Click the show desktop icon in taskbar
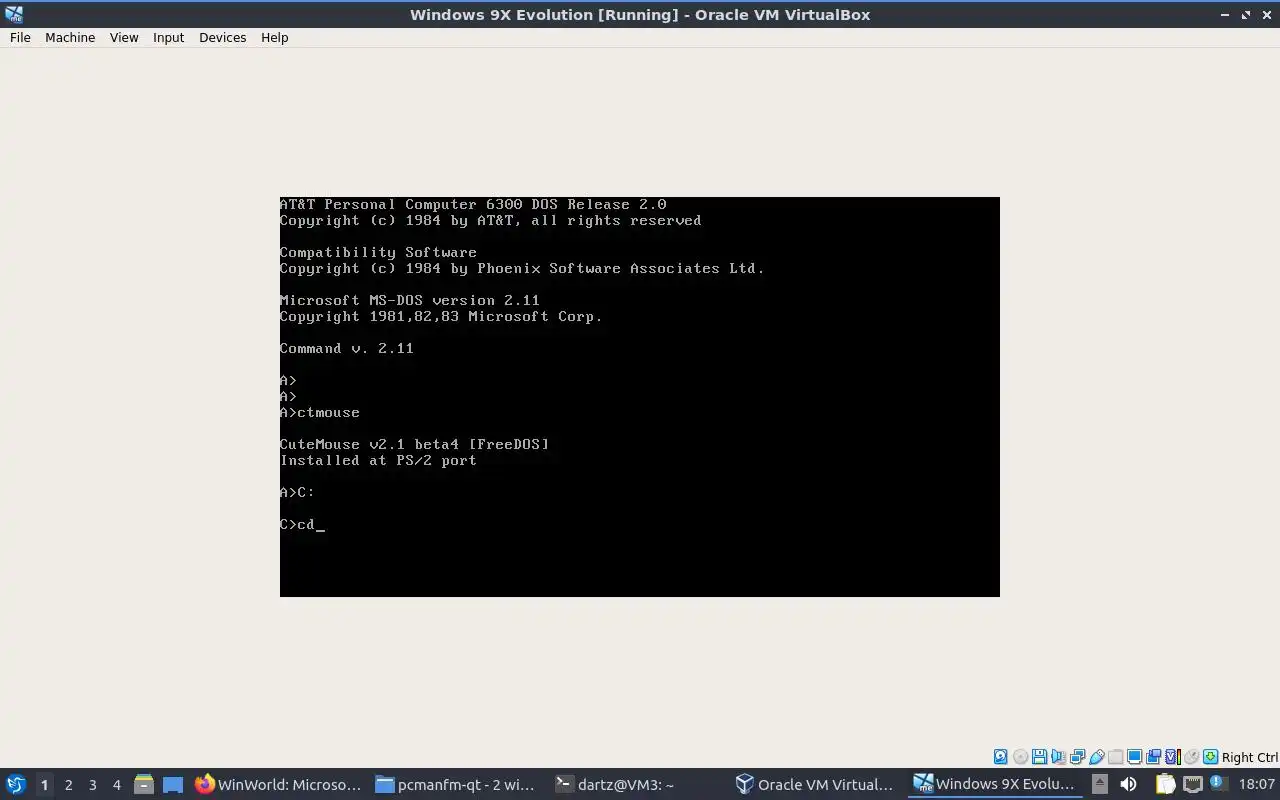The image size is (1280, 800). tap(172, 784)
